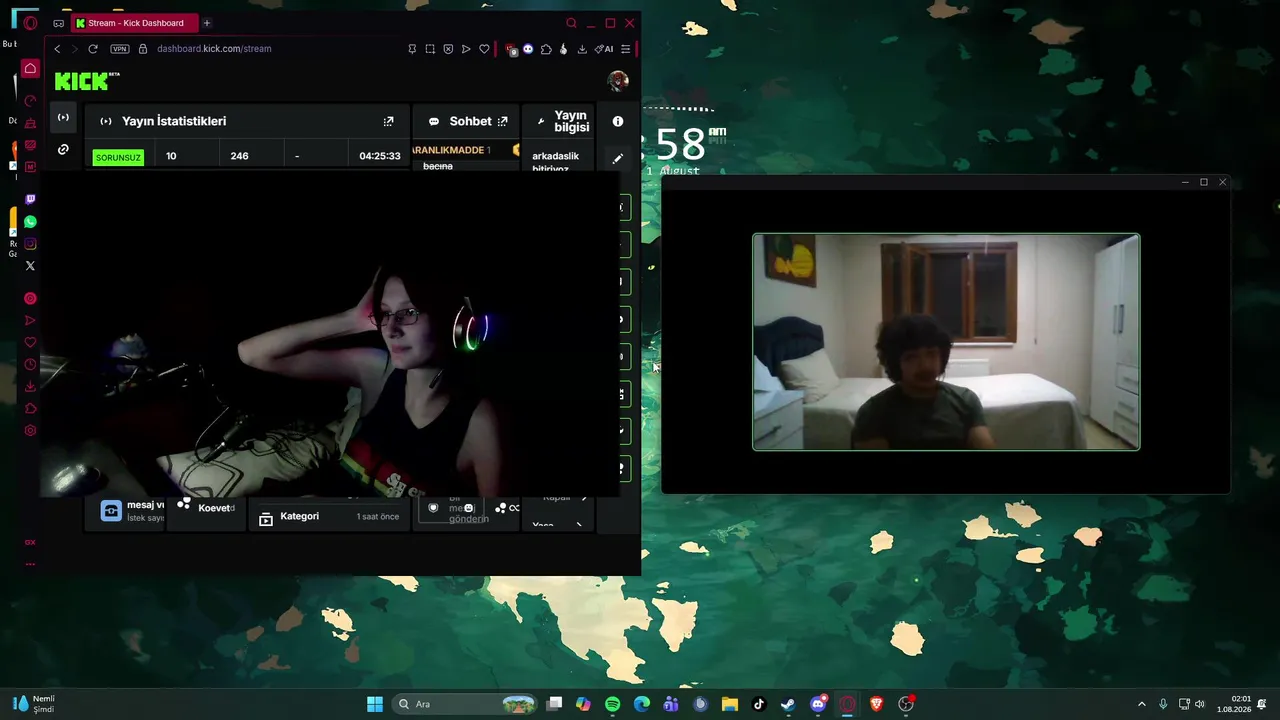
Task: Click the Yayın bilgisi panel header
Action: coord(558,121)
